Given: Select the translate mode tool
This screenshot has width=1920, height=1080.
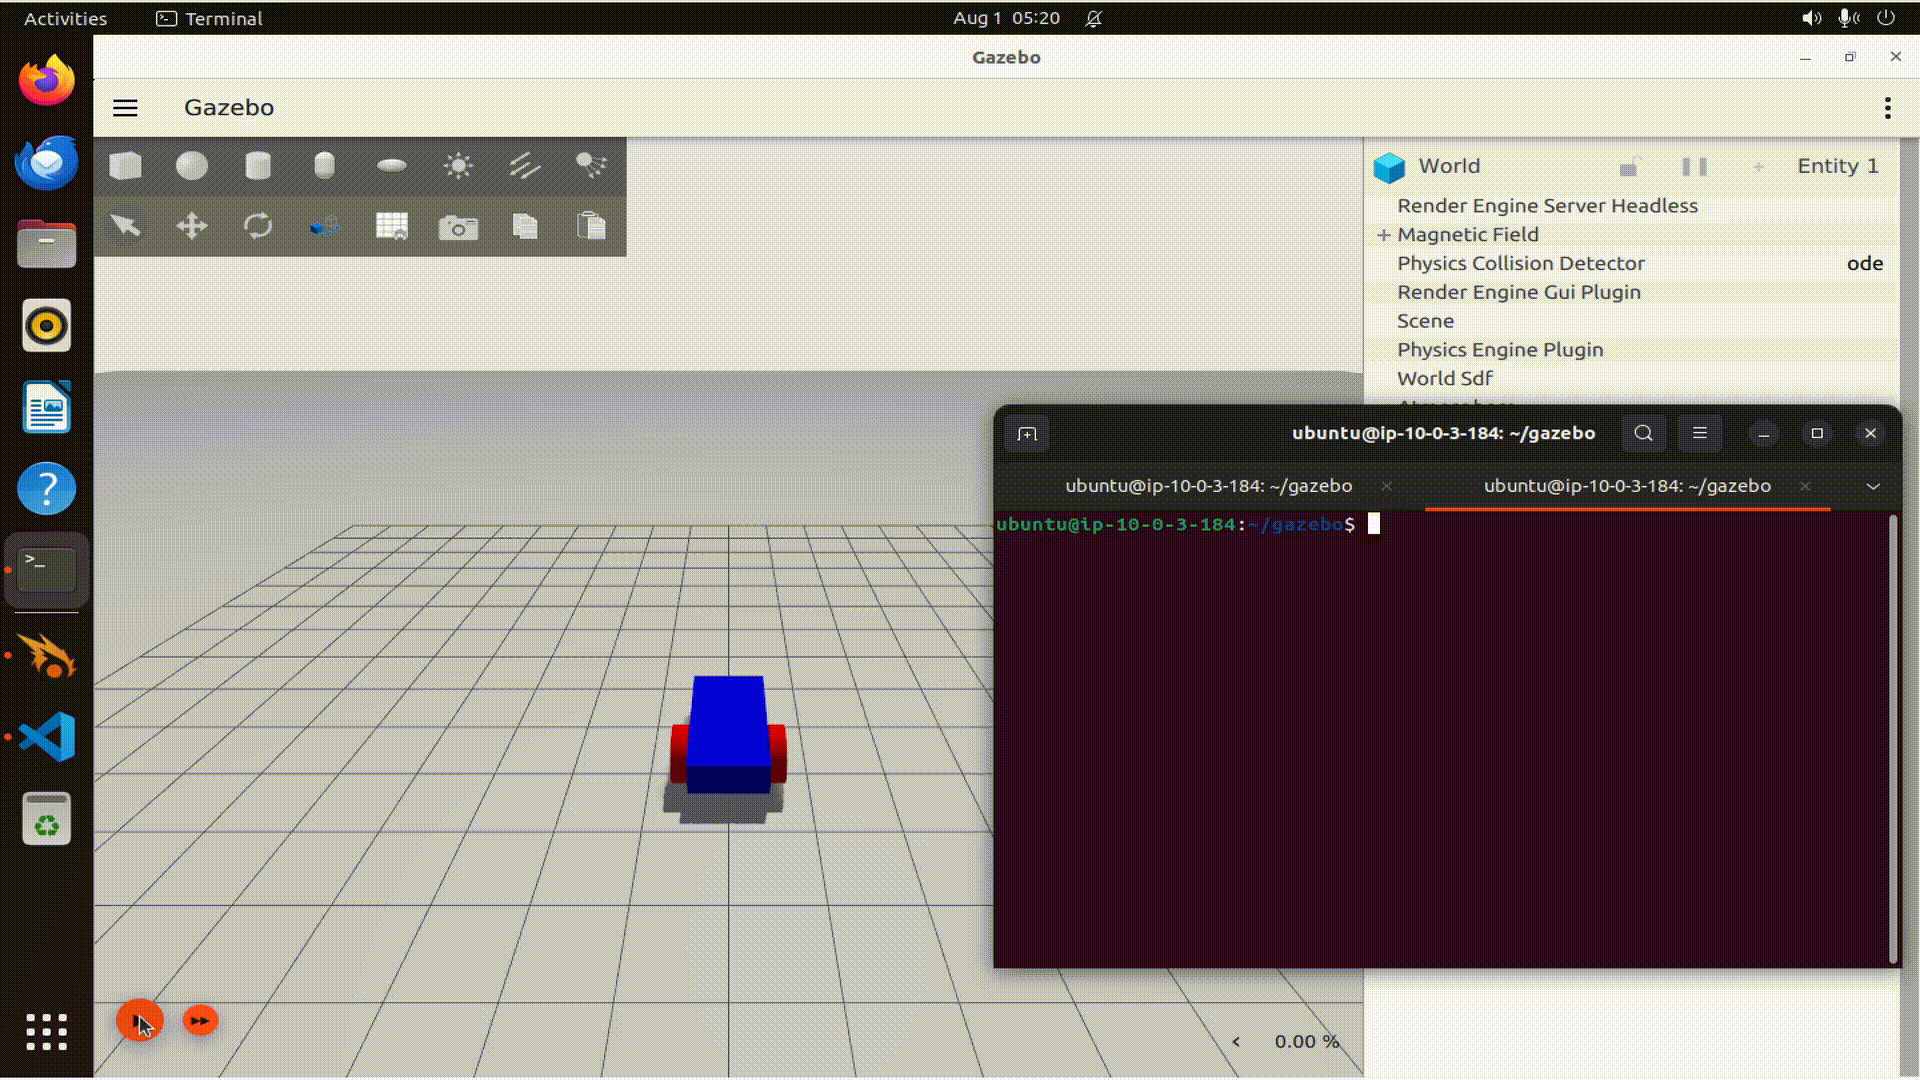Looking at the screenshot, I should coord(191,226).
